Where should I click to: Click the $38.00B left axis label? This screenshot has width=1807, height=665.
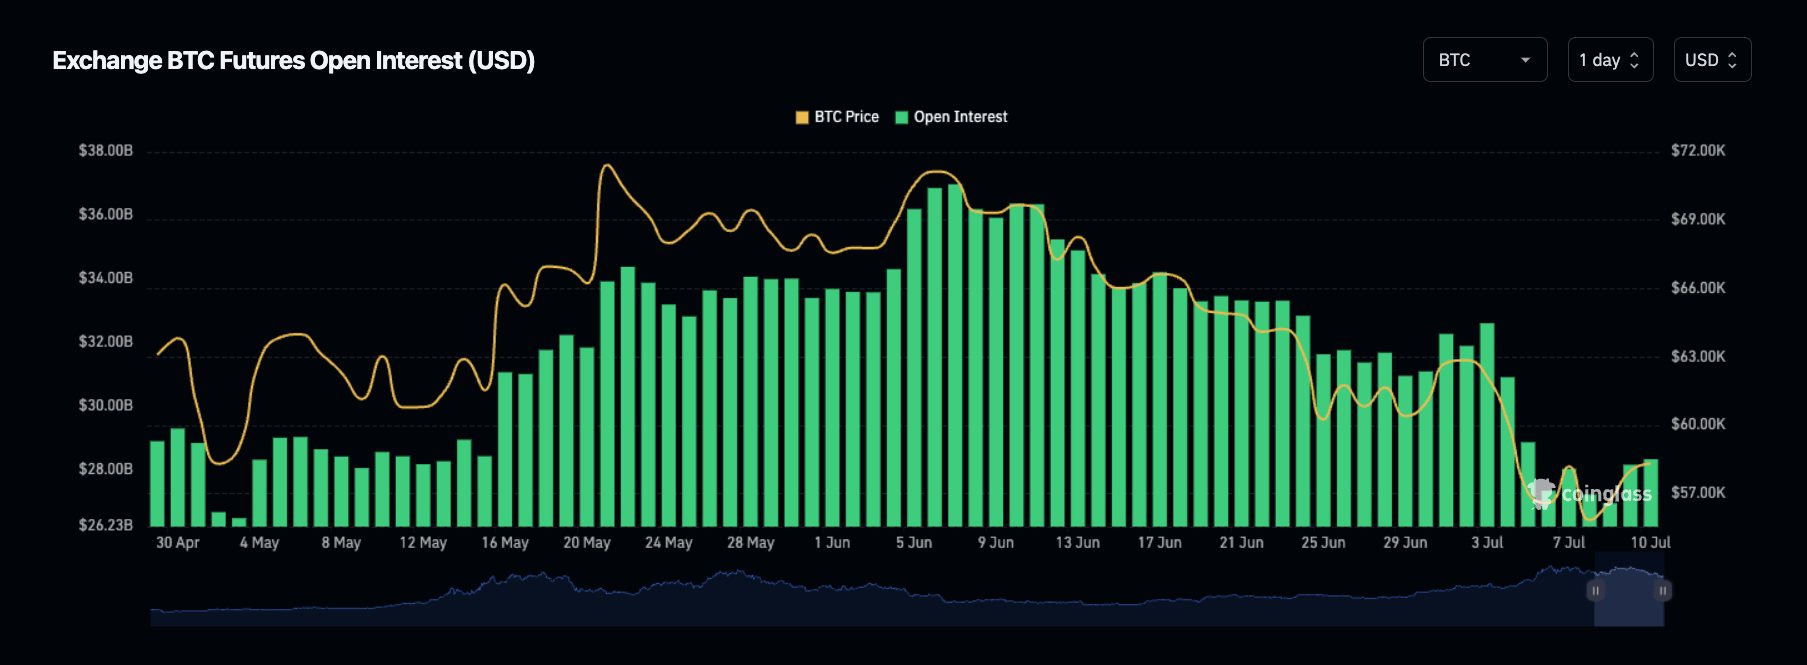pyautogui.click(x=106, y=151)
